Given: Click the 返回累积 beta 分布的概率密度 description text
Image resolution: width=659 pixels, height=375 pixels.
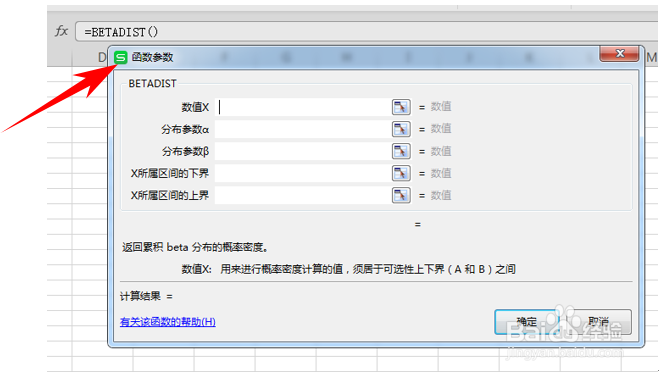Looking at the screenshot, I should pyautogui.click(x=195, y=247).
